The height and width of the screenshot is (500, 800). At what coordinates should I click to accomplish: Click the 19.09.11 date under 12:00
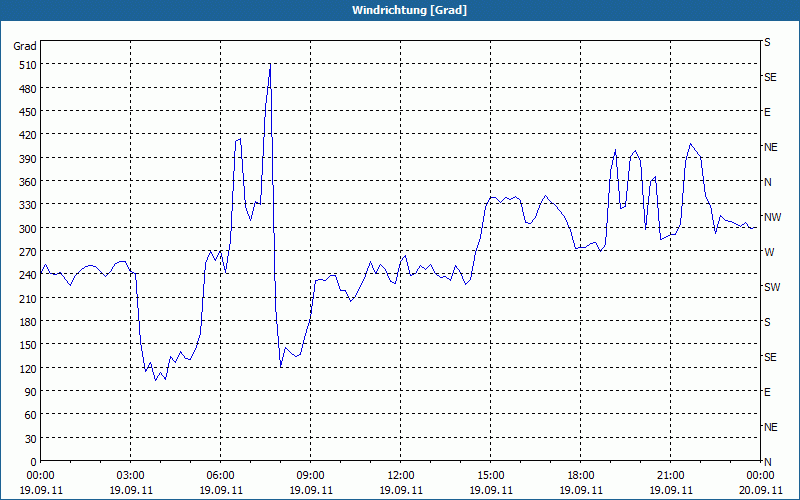[401, 490]
